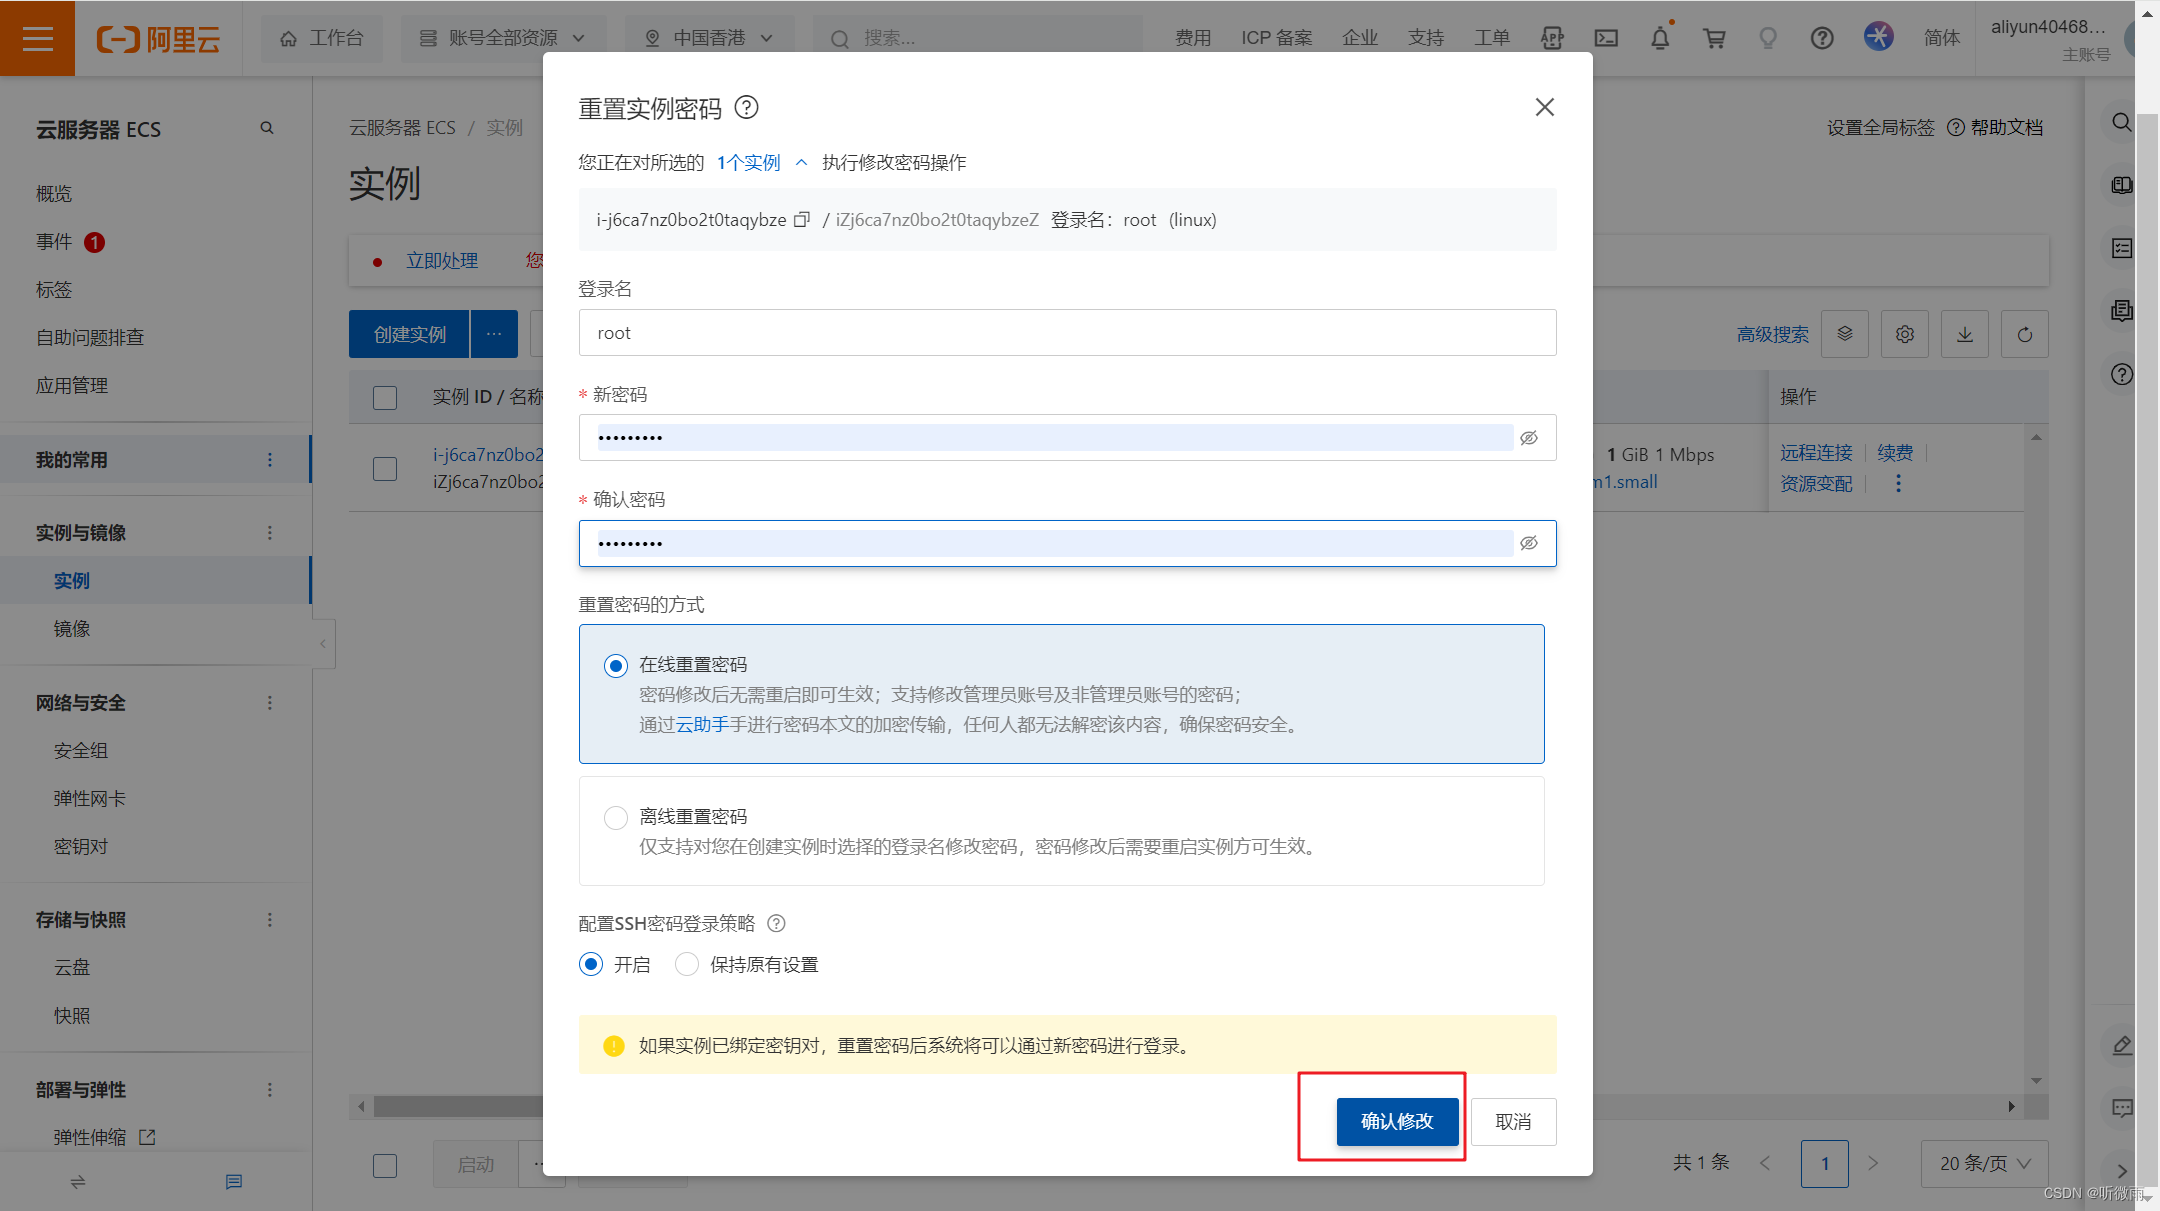Click the right sidebar edit pencil icon
This screenshot has height=1211, width=2160.
(2121, 1046)
